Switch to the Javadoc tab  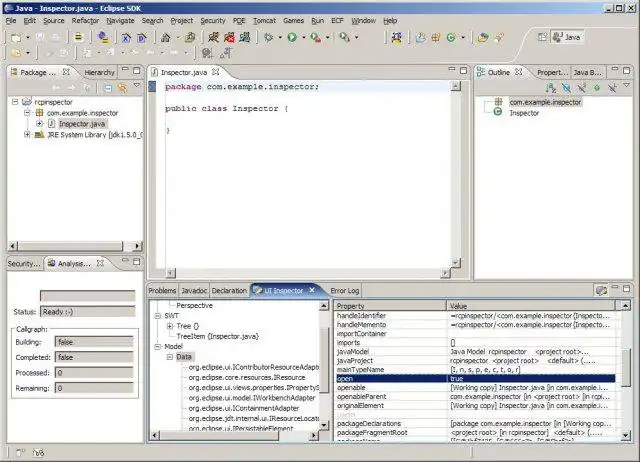pos(194,291)
